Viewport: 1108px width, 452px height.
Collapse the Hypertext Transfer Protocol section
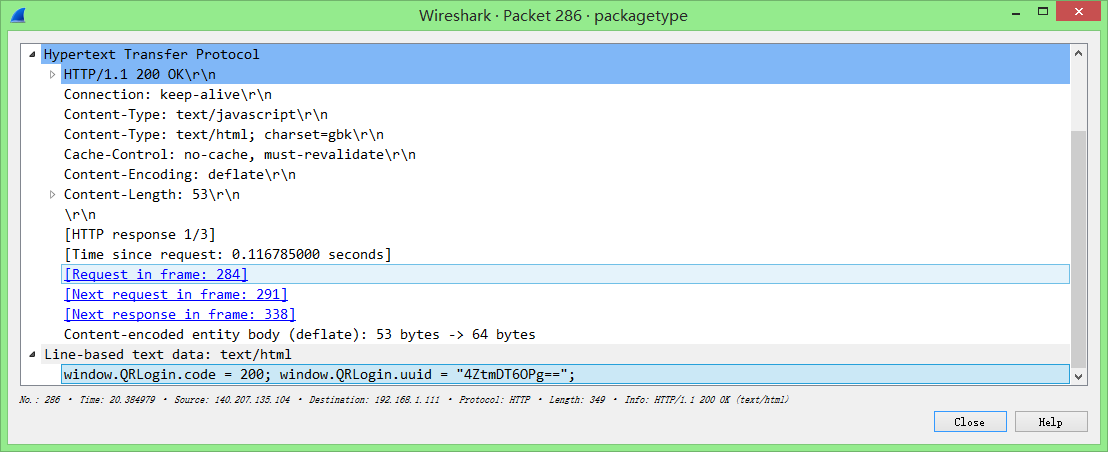coord(34,55)
